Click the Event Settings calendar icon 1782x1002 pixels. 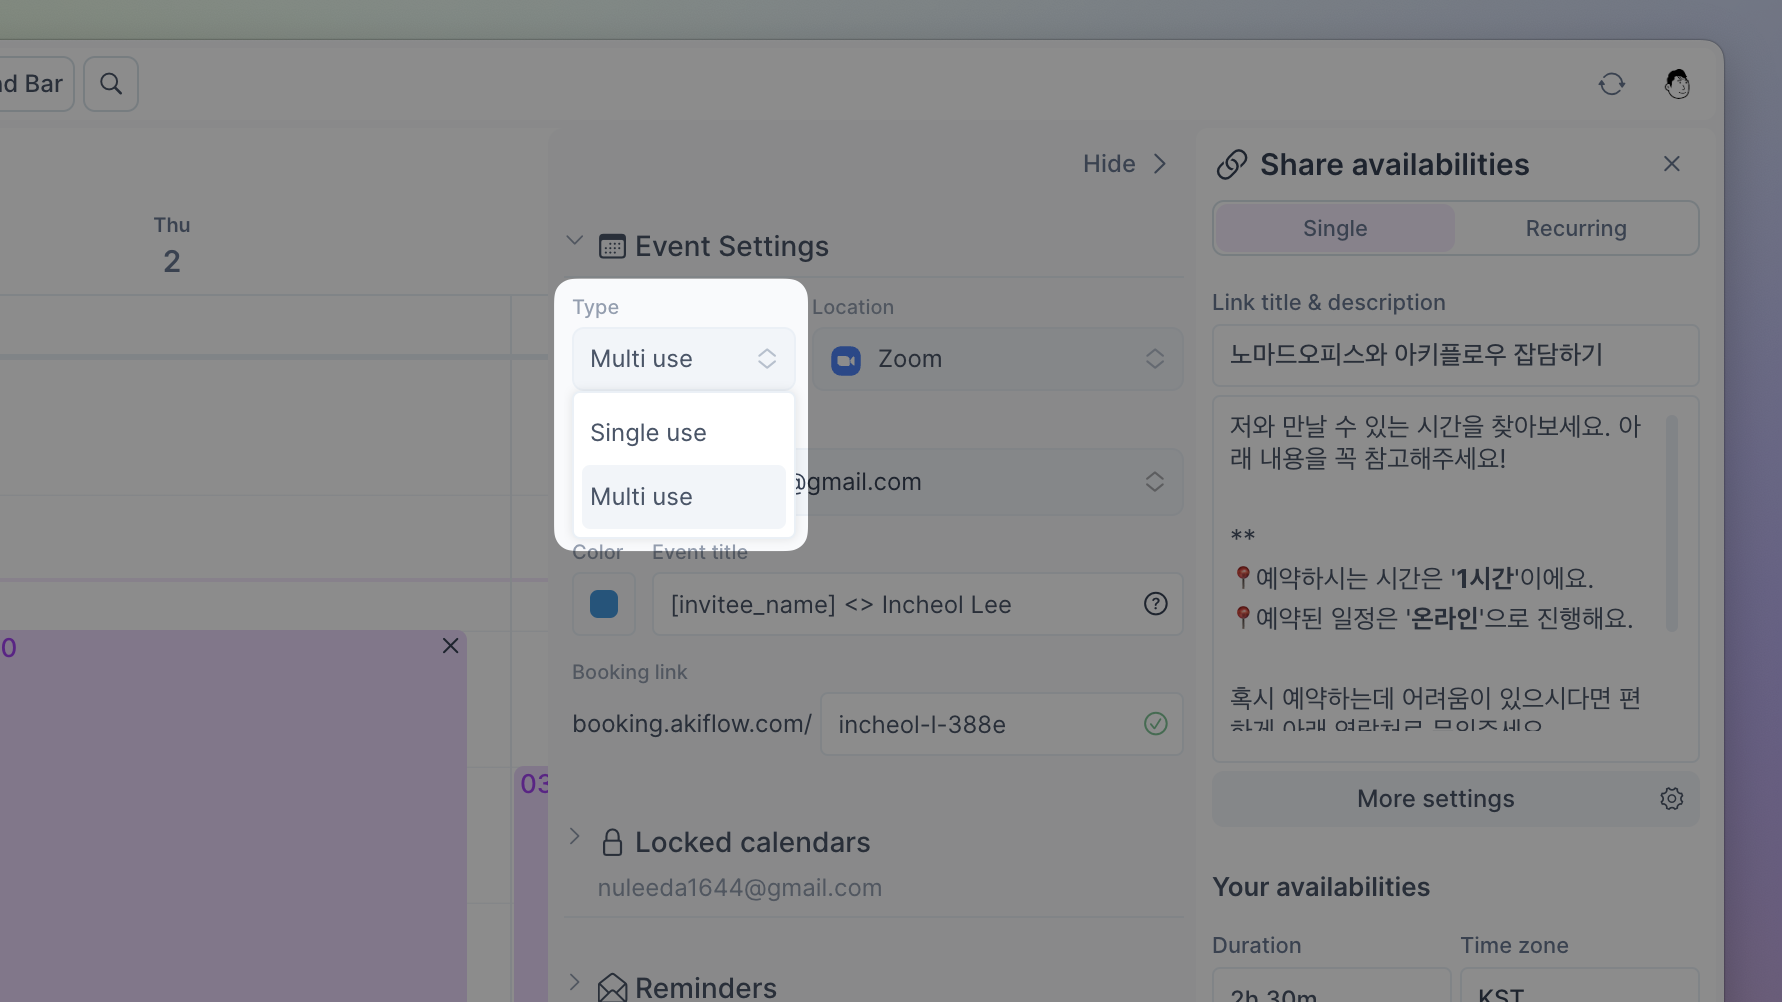click(x=612, y=246)
